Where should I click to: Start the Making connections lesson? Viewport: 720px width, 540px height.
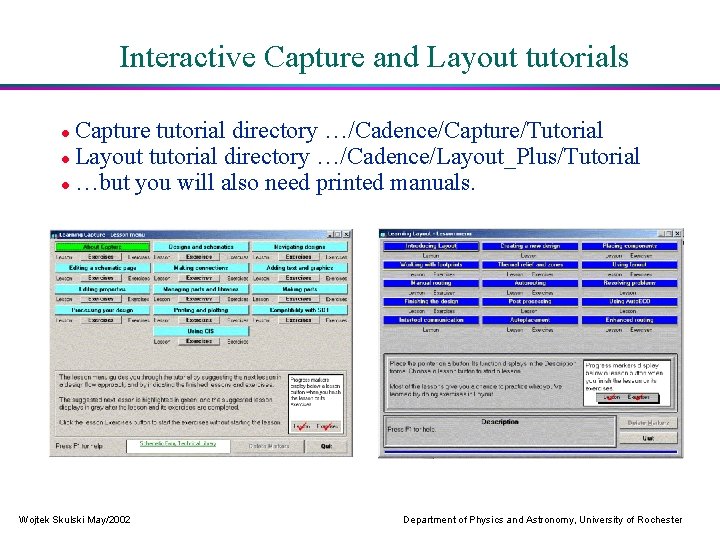coord(201,268)
